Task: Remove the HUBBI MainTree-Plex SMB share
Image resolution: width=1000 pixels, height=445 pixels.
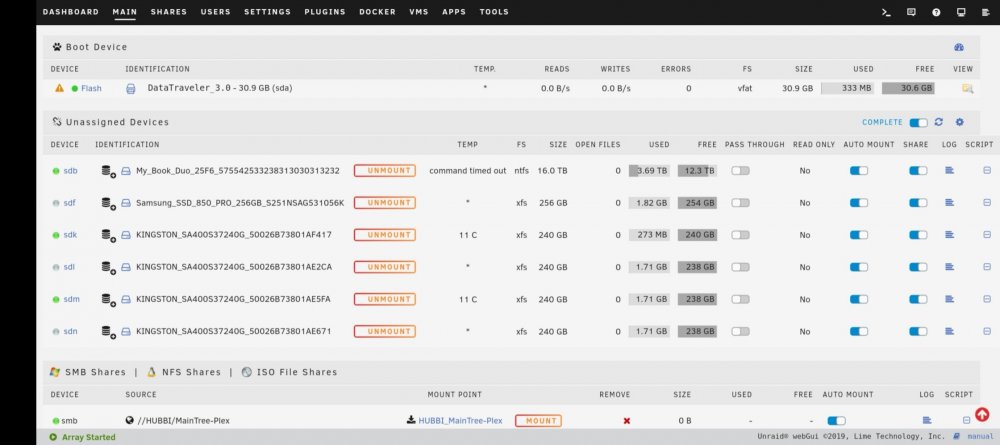Action: click(x=627, y=421)
